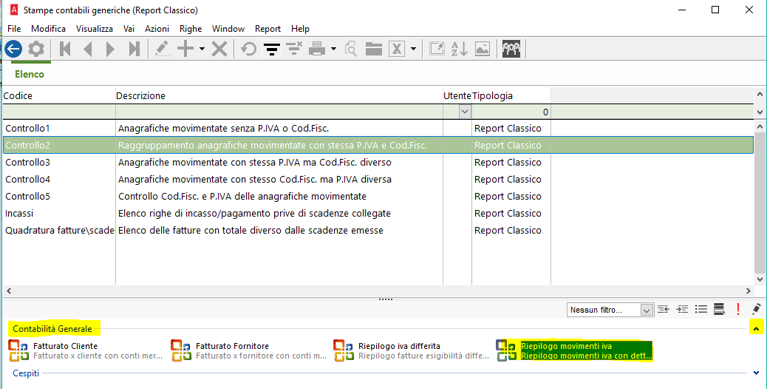The width and height of the screenshot is (767, 389).
Task: Click the vertical scrollbar of the list
Action: pos(759,203)
